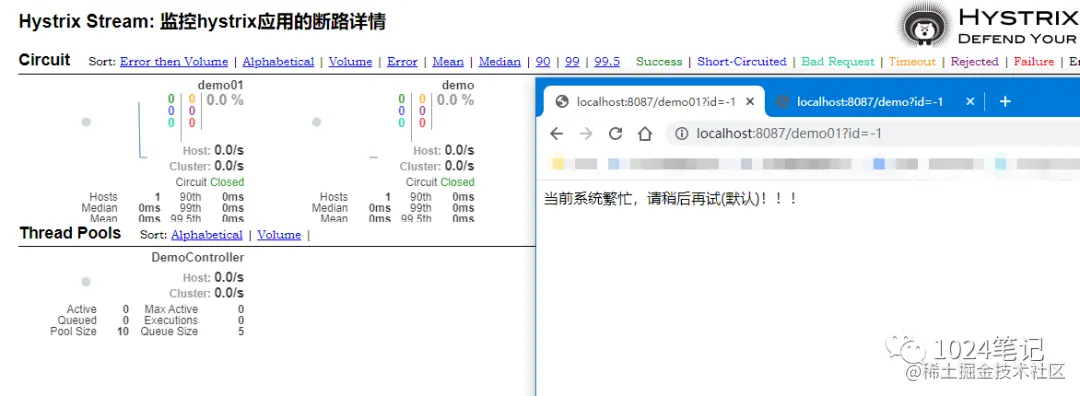Click the DemoController thread pool name
Screen dimensions: 1080x396
[198, 258]
